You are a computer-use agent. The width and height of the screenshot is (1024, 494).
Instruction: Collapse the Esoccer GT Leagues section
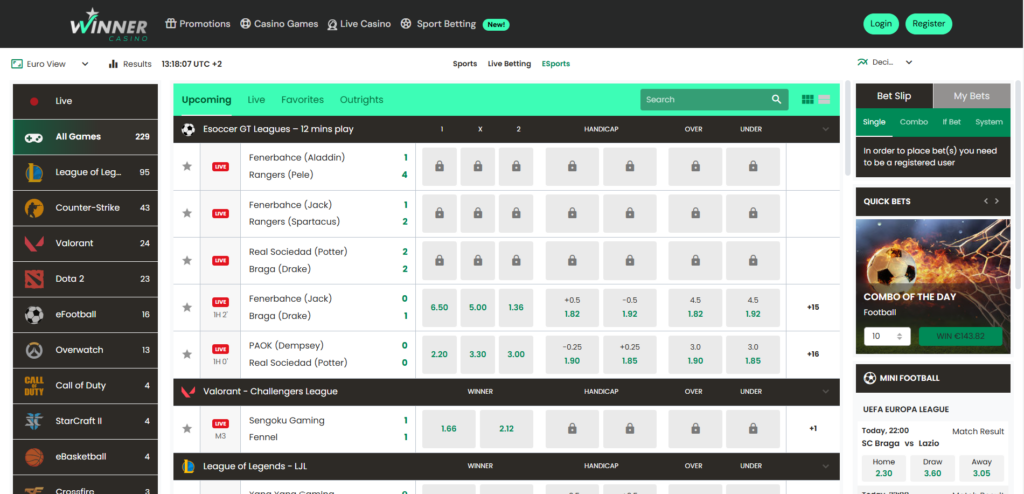coord(825,129)
